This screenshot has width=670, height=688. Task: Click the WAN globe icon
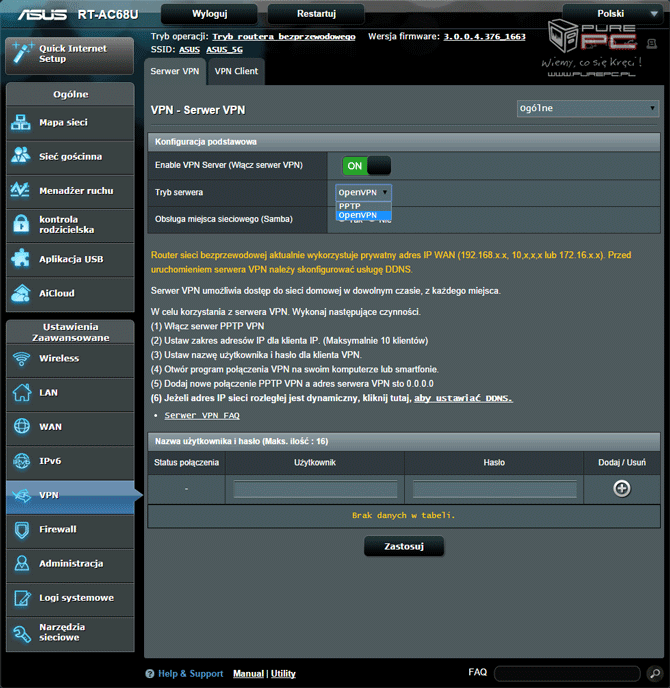[x=21, y=426]
